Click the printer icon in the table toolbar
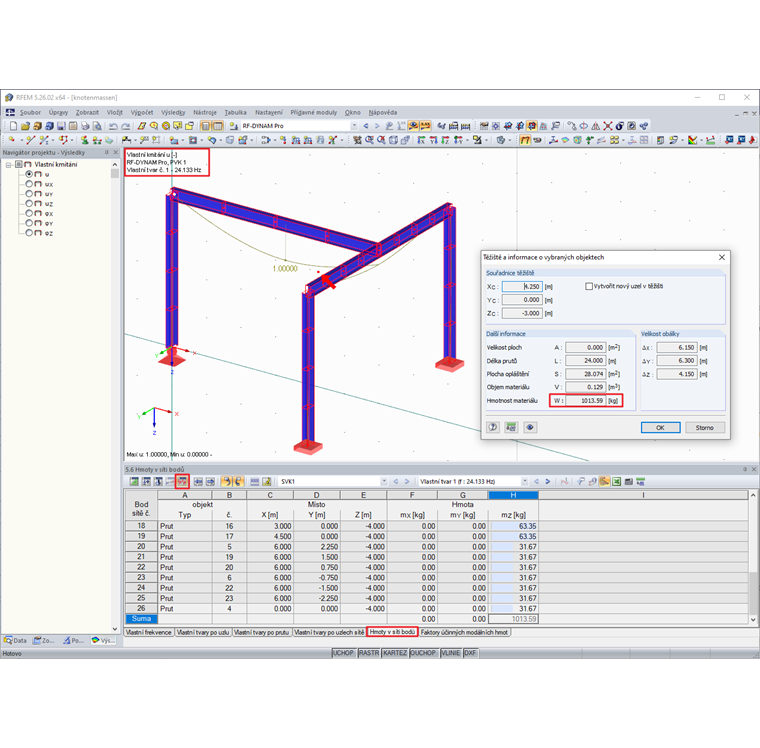The width and height of the screenshot is (760, 748). coord(629,481)
